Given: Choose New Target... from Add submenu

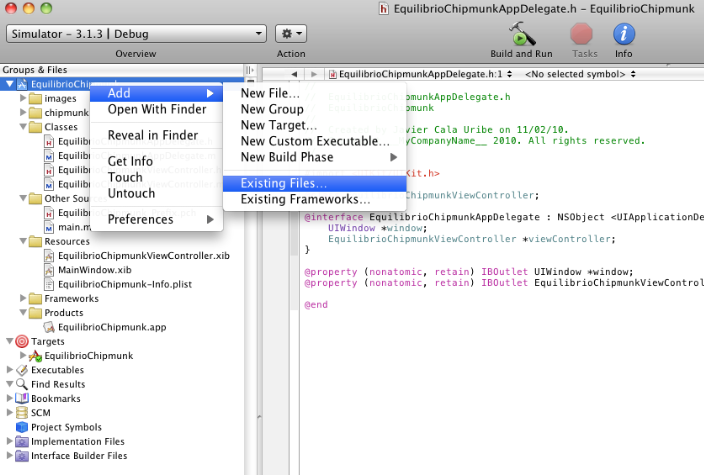Looking at the screenshot, I should (x=315, y=125).
